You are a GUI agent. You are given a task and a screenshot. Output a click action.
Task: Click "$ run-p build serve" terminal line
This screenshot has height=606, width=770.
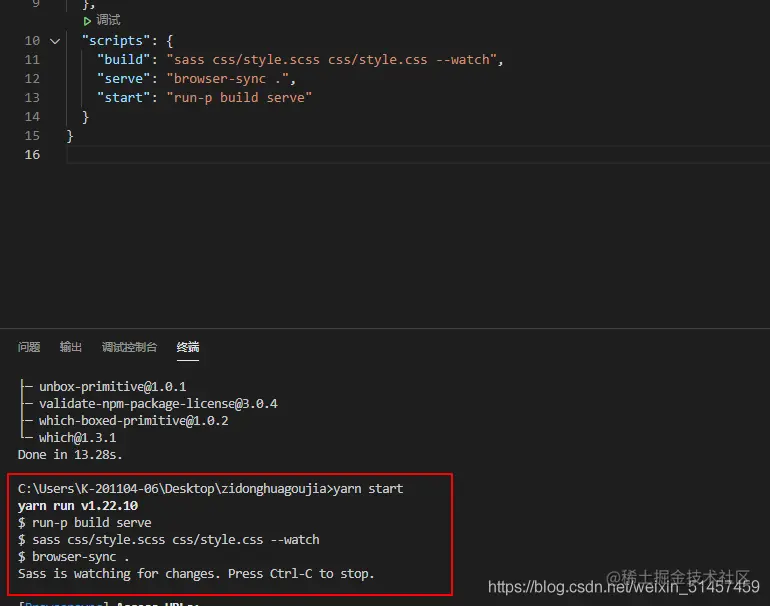[84, 523]
